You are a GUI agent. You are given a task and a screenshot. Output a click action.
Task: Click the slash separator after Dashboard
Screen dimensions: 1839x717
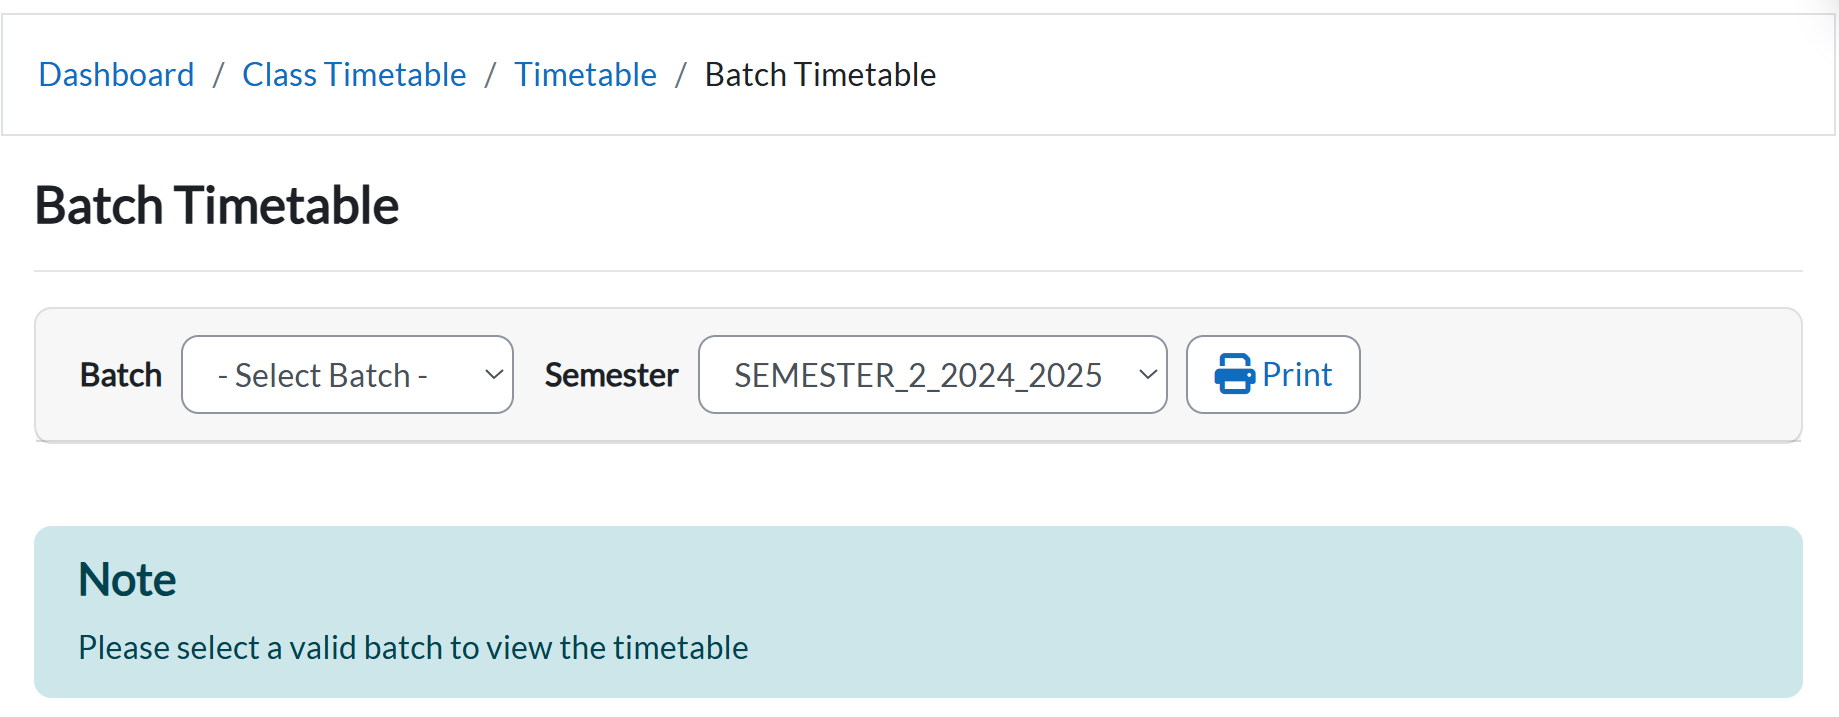(218, 75)
